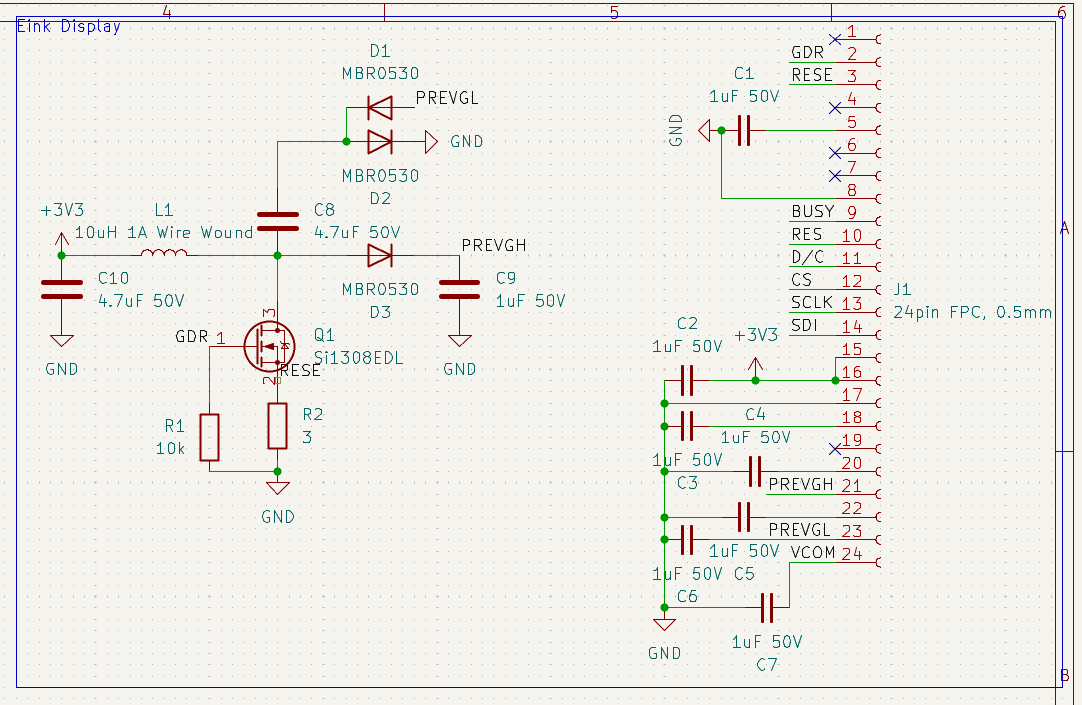Click the no-connect marker on pin 6
Viewport: 1082px width, 705px height.
(835, 152)
